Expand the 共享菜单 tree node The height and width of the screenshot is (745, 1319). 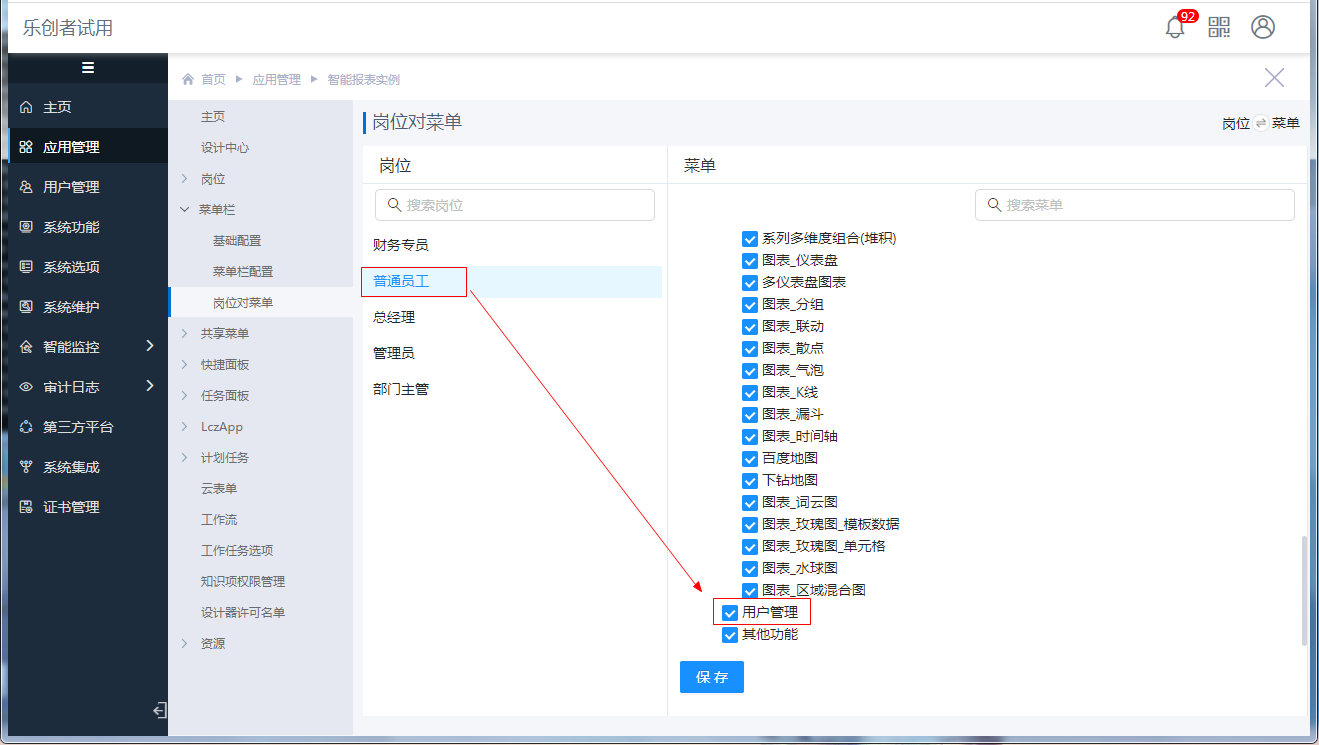pos(184,334)
